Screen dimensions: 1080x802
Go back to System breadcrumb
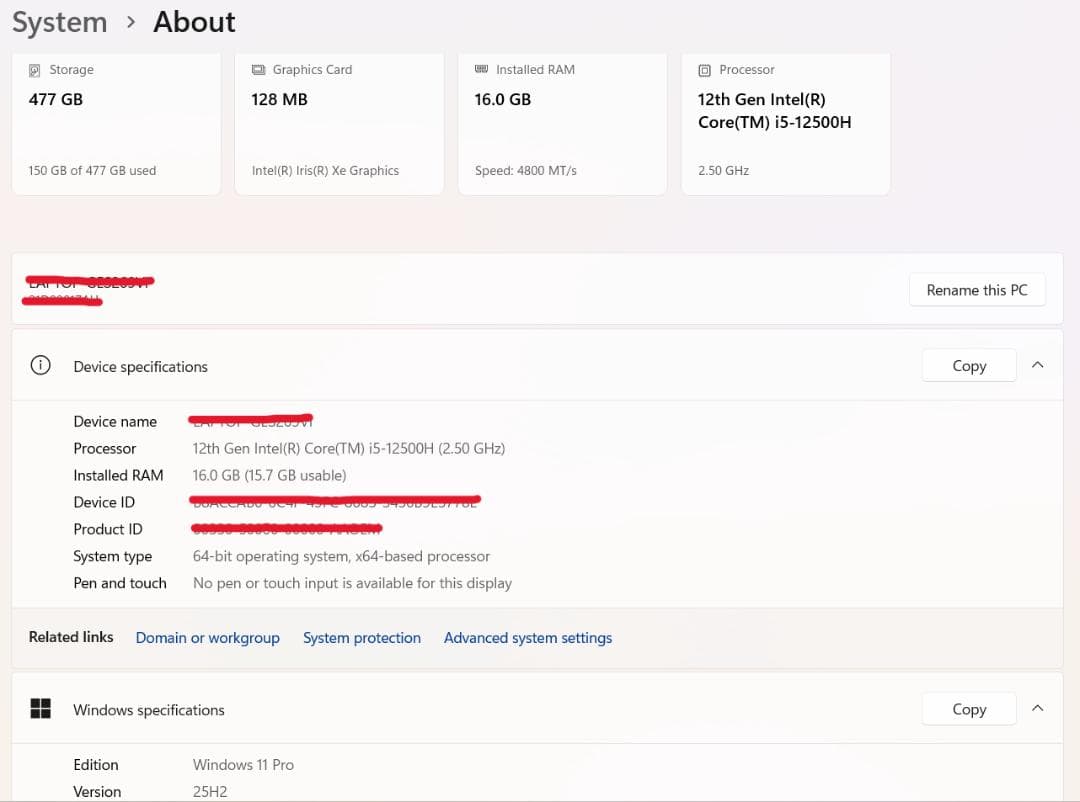(59, 22)
